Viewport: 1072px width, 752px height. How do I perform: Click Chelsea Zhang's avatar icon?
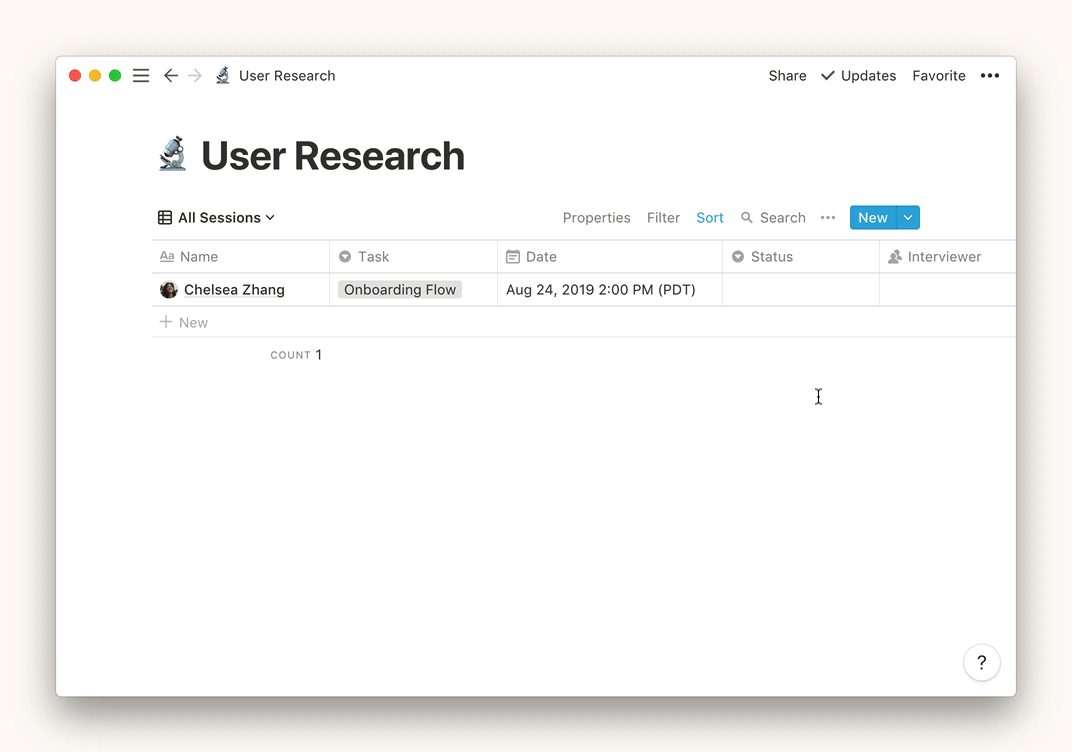coord(169,290)
